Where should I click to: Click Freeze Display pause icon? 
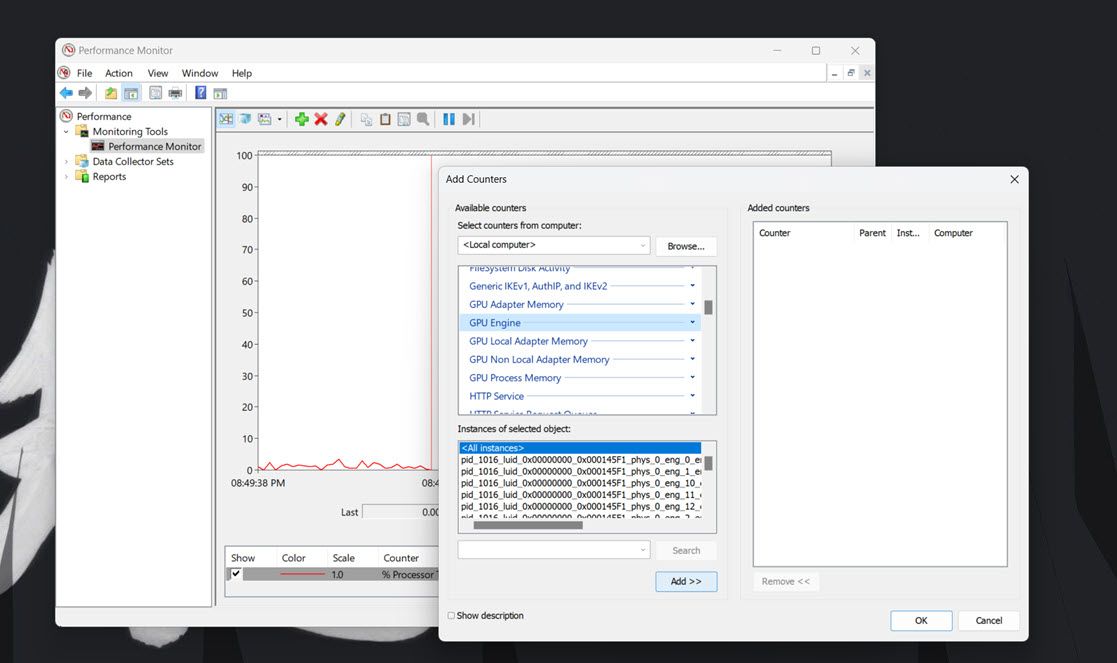point(449,119)
